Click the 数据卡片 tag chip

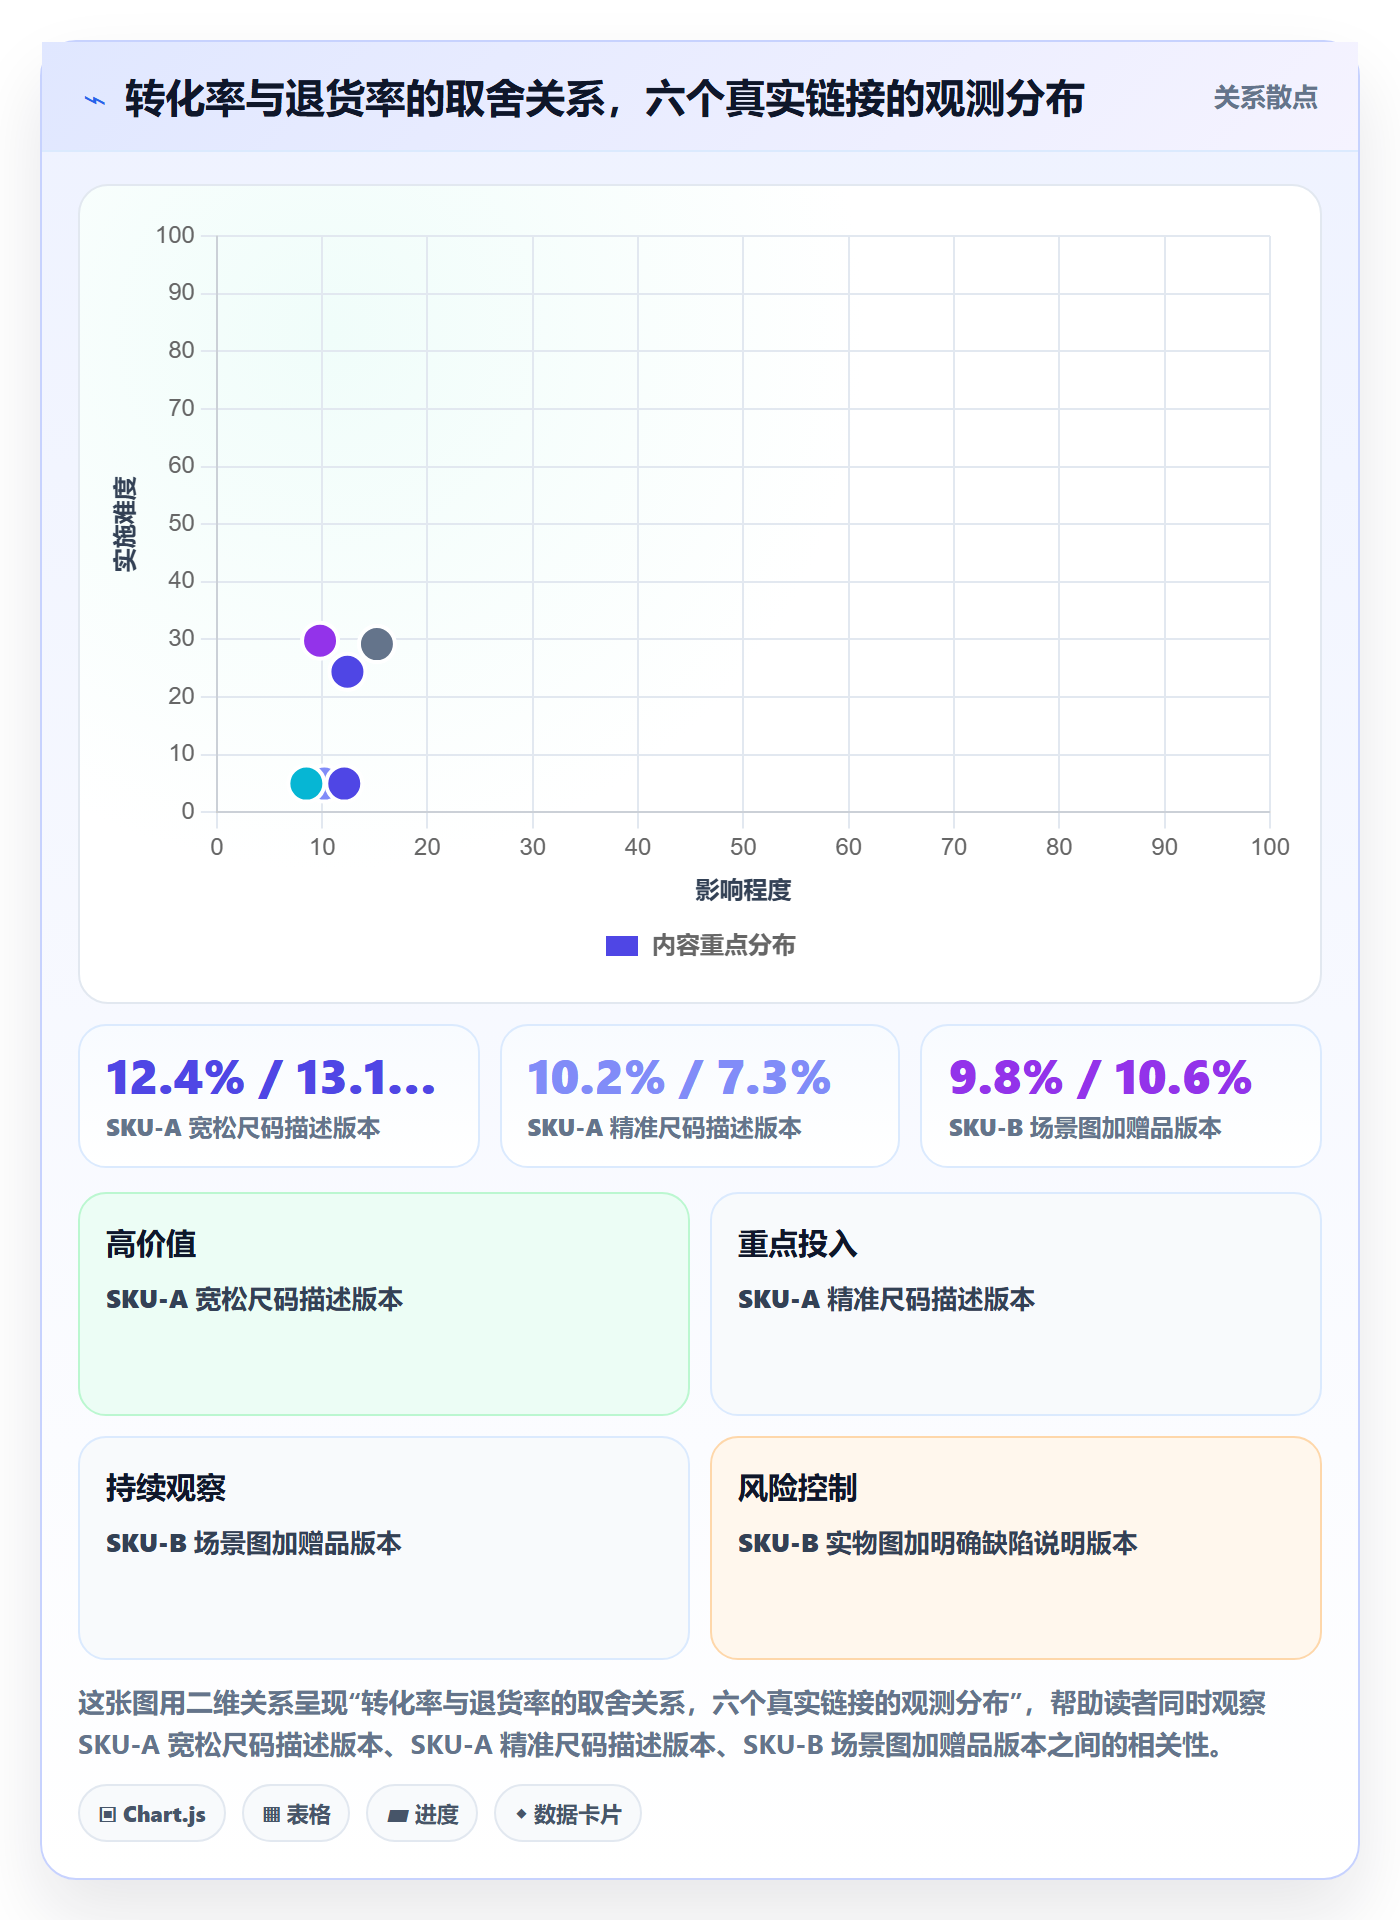pyautogui.click(x=568, y=1813)
